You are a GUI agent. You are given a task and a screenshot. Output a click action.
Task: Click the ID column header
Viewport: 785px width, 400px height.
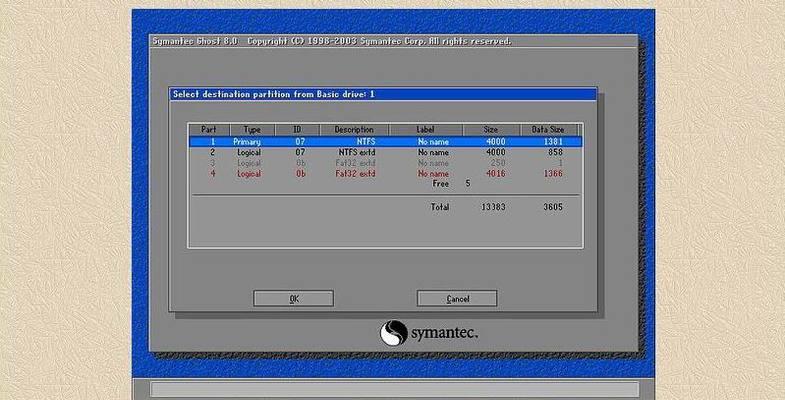(297, 130)
